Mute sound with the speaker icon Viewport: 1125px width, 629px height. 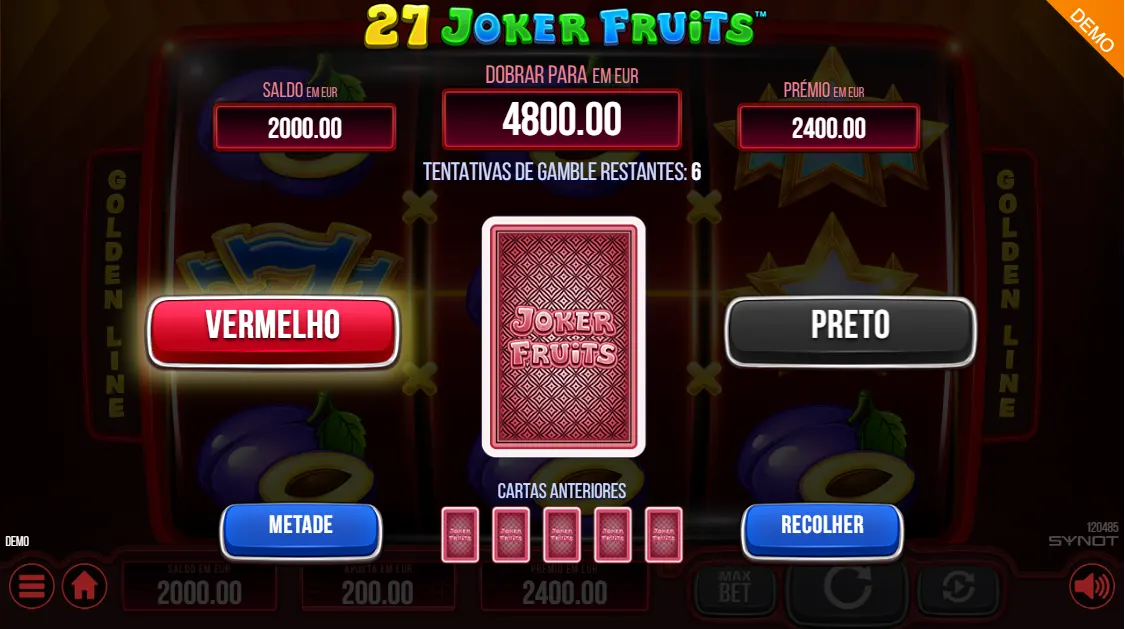[1092, 586]
